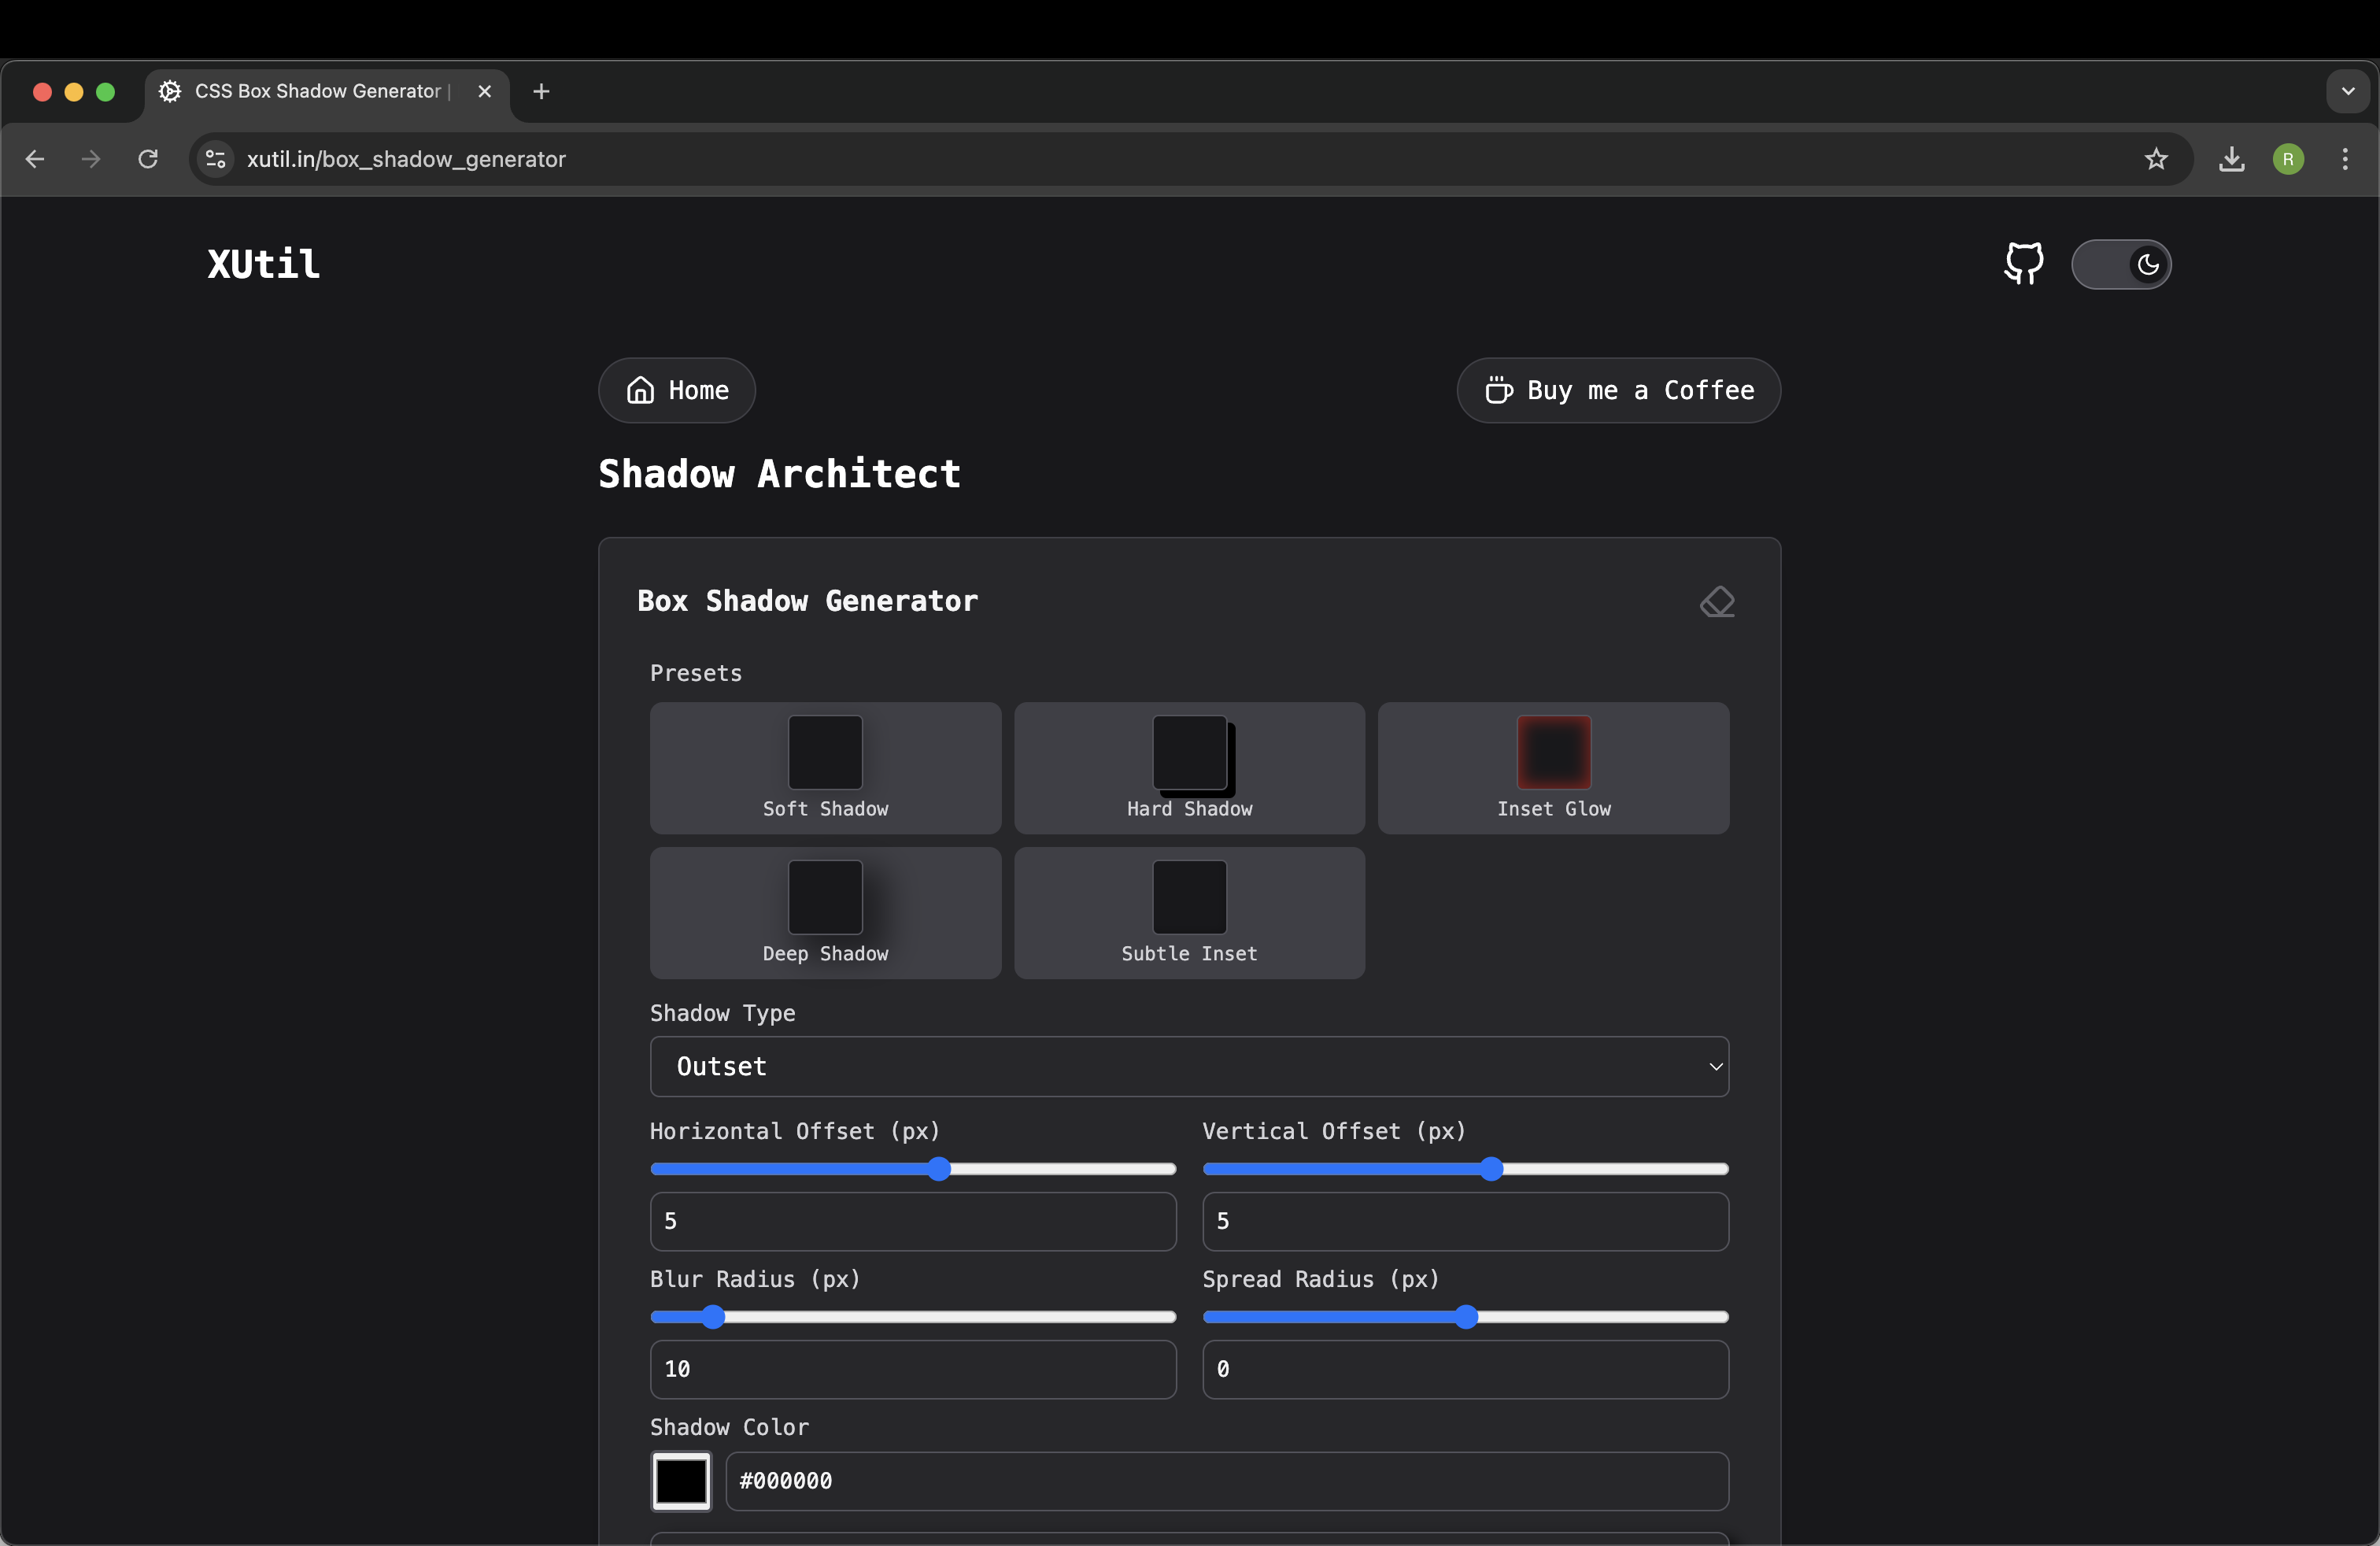Image resolution: width=2380 pixels, height=1546 pixels.
Task: Click the address bar URL
Action: coord(406,159)
